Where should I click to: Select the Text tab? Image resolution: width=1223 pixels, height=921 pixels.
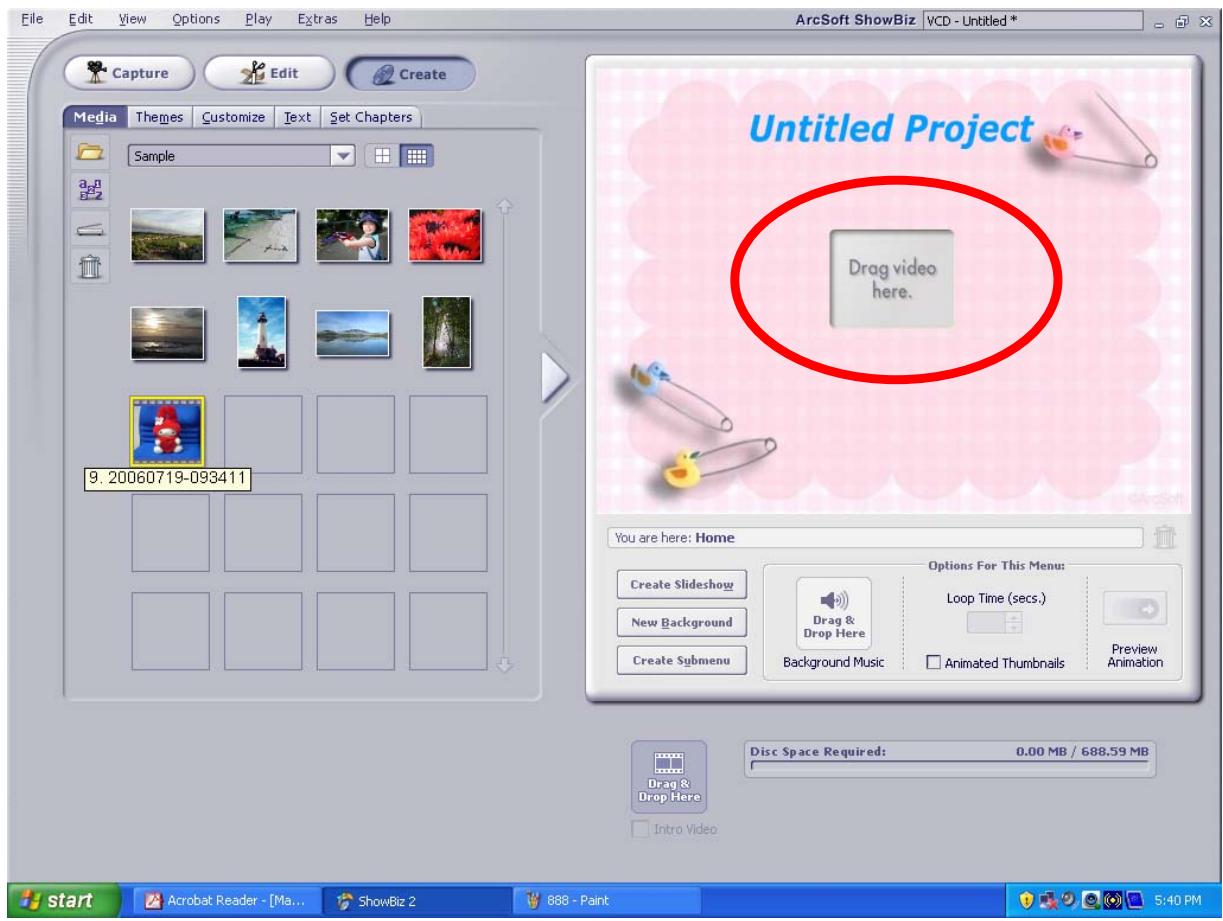click(x=297, y=117)
